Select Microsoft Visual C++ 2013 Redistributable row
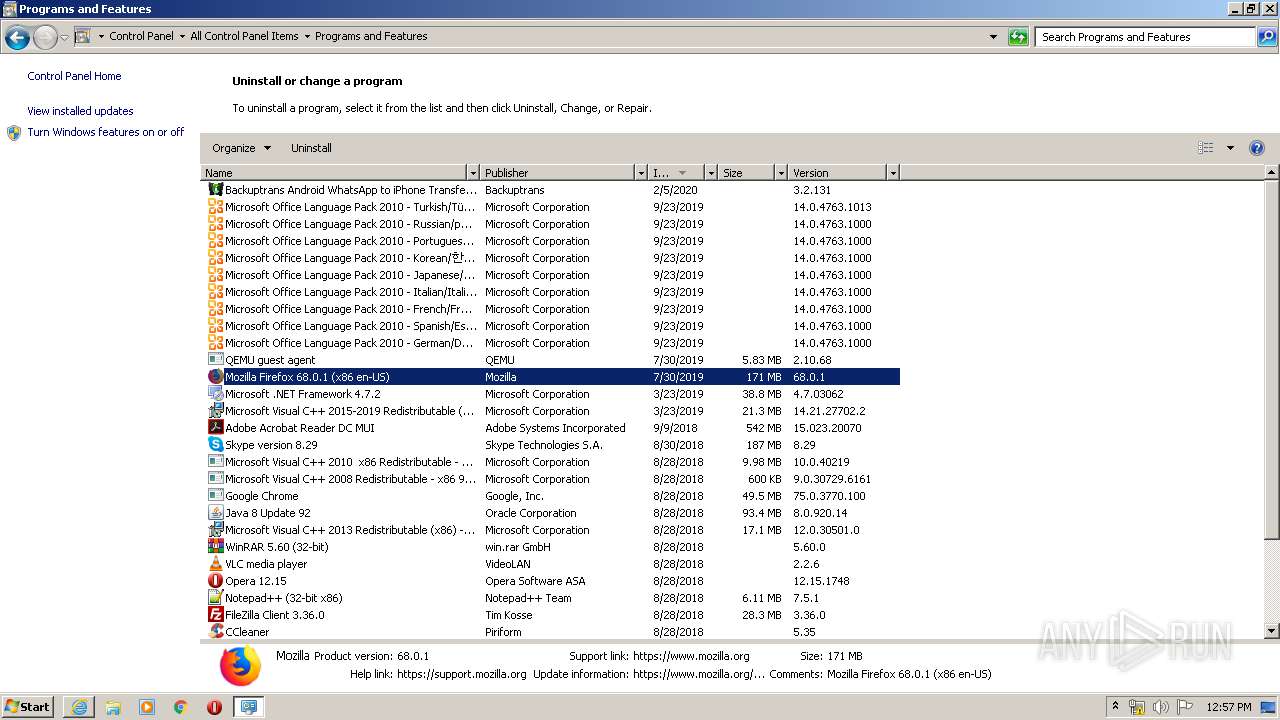The width and height of the screenshot is (1280, 720). pyautogui.click(x=550, y=530)
